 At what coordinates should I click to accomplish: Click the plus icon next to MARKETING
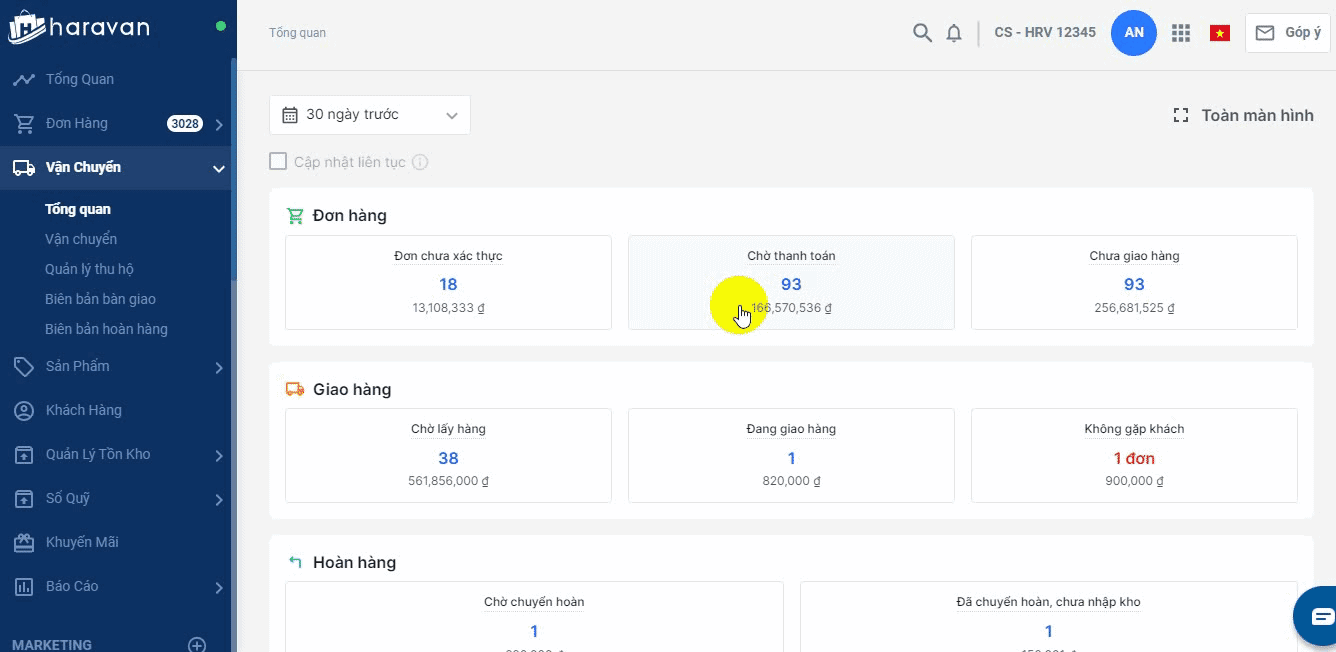(198, 645)
